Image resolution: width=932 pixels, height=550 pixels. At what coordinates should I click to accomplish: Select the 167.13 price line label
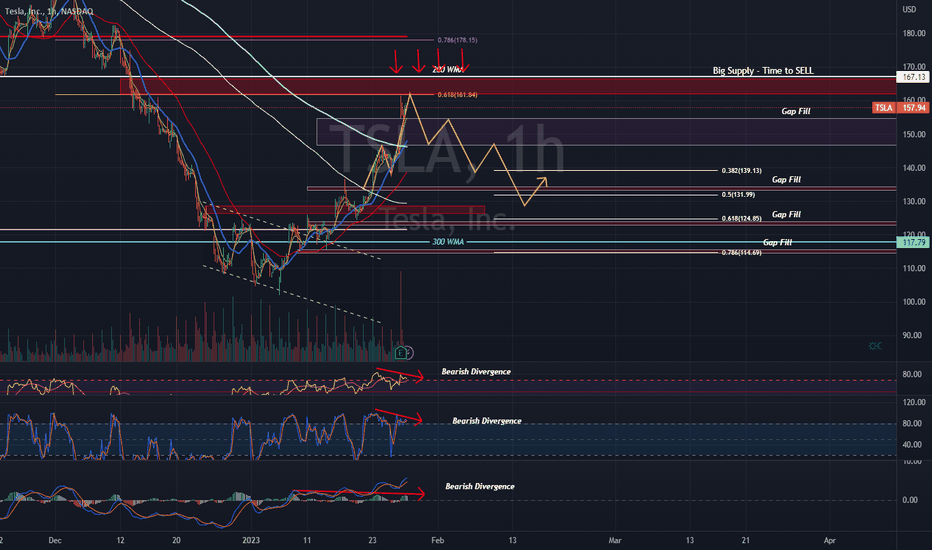(x=914, y=77)
